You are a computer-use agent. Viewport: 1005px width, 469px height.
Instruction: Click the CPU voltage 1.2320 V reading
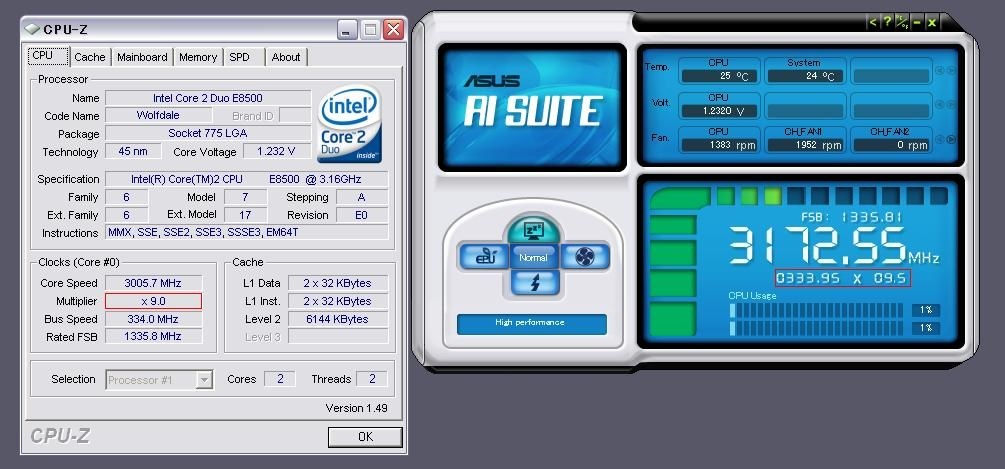718,111
